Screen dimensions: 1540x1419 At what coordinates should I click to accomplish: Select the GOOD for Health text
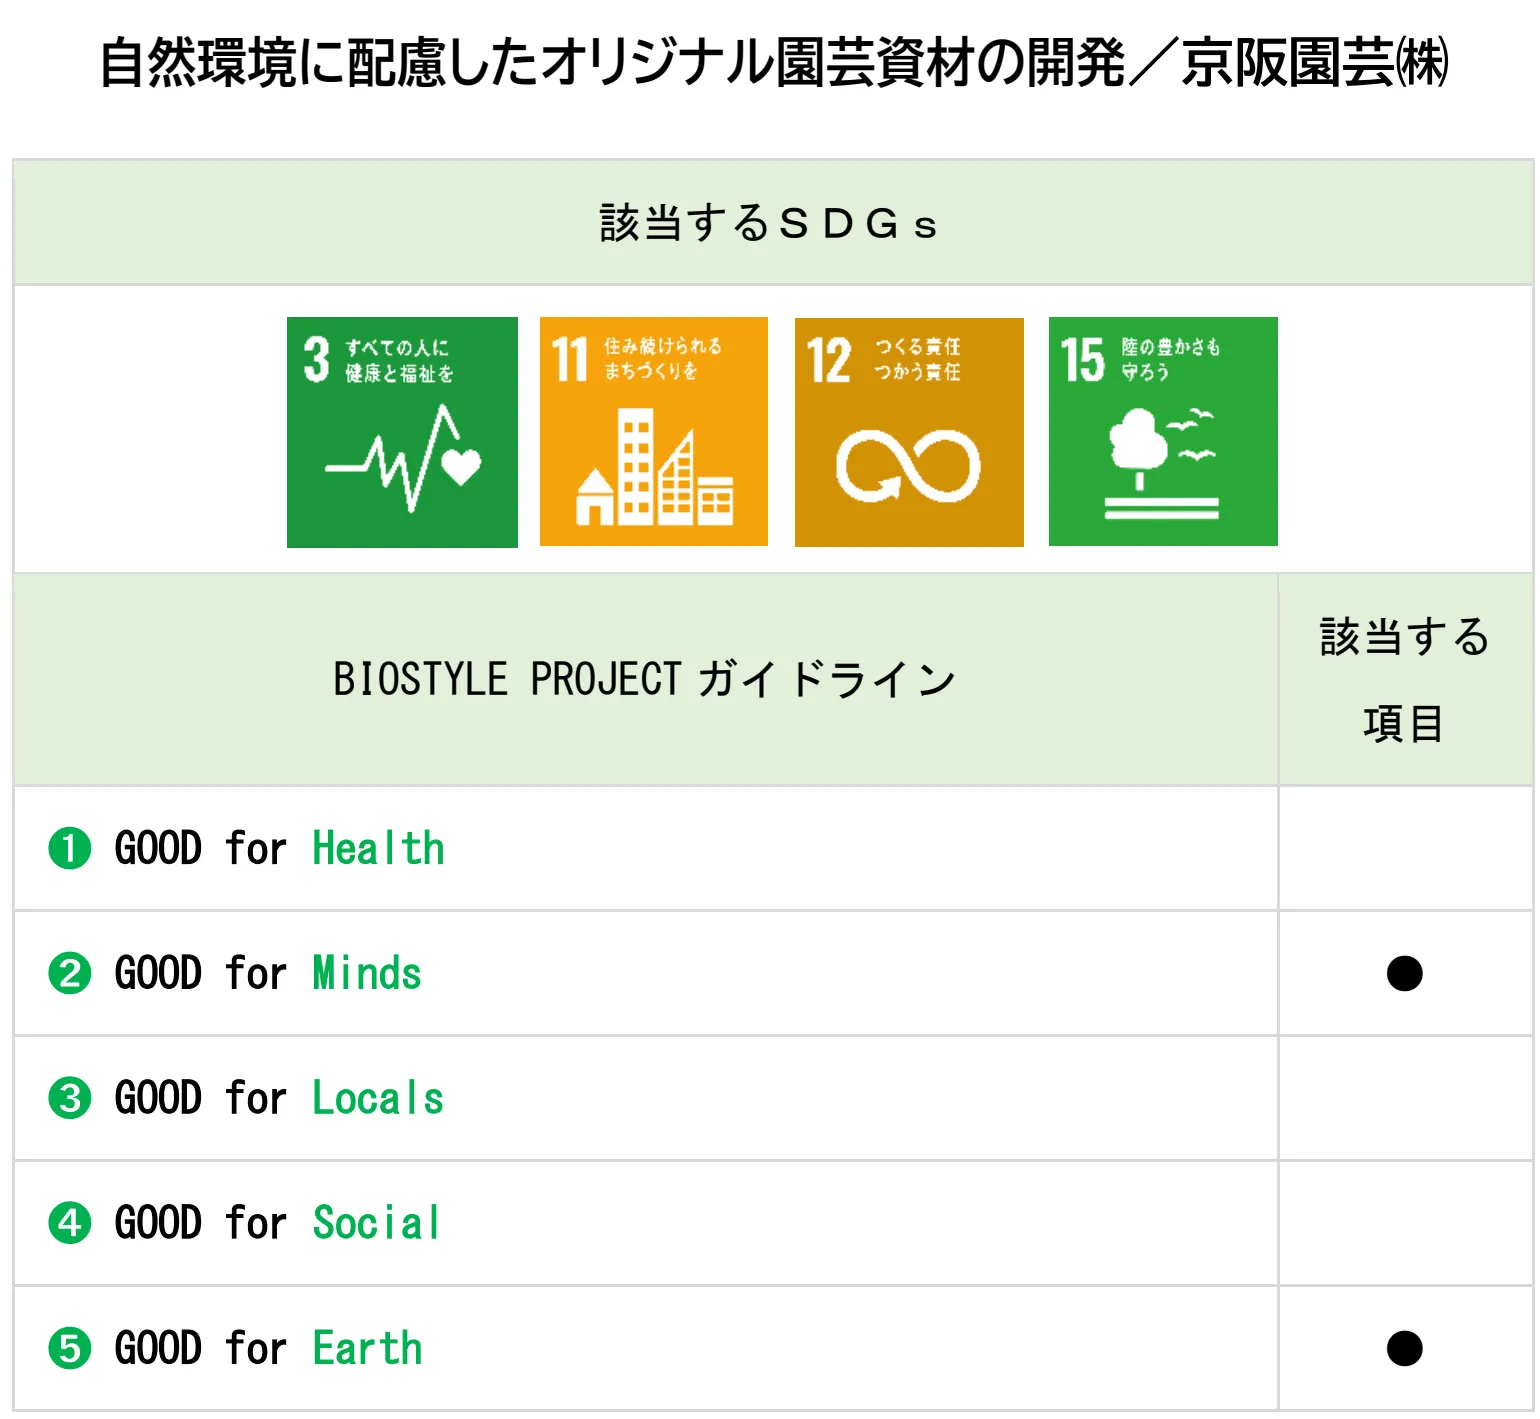279,849
